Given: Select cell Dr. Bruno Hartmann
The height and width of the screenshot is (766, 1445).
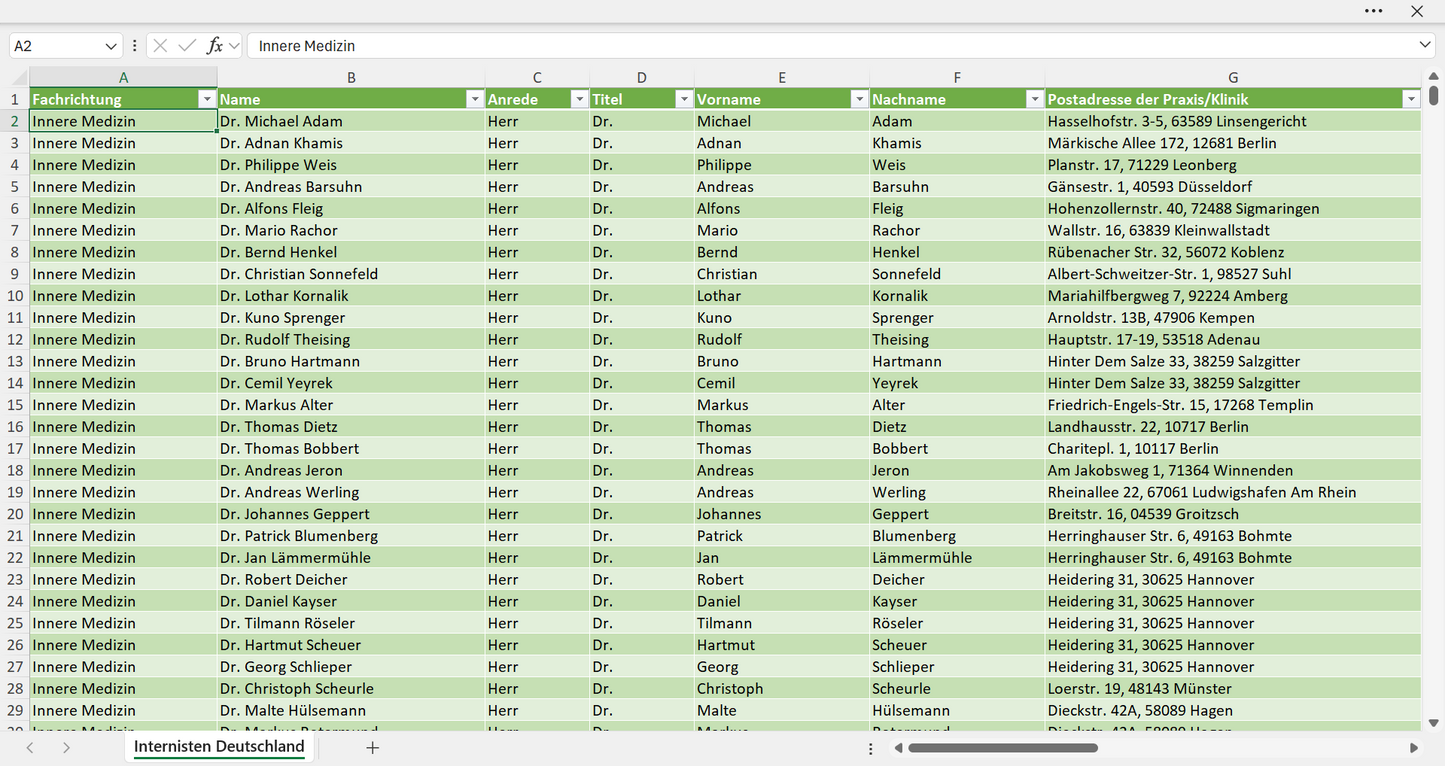Looking at the screenshot, I should pos(351,361).
